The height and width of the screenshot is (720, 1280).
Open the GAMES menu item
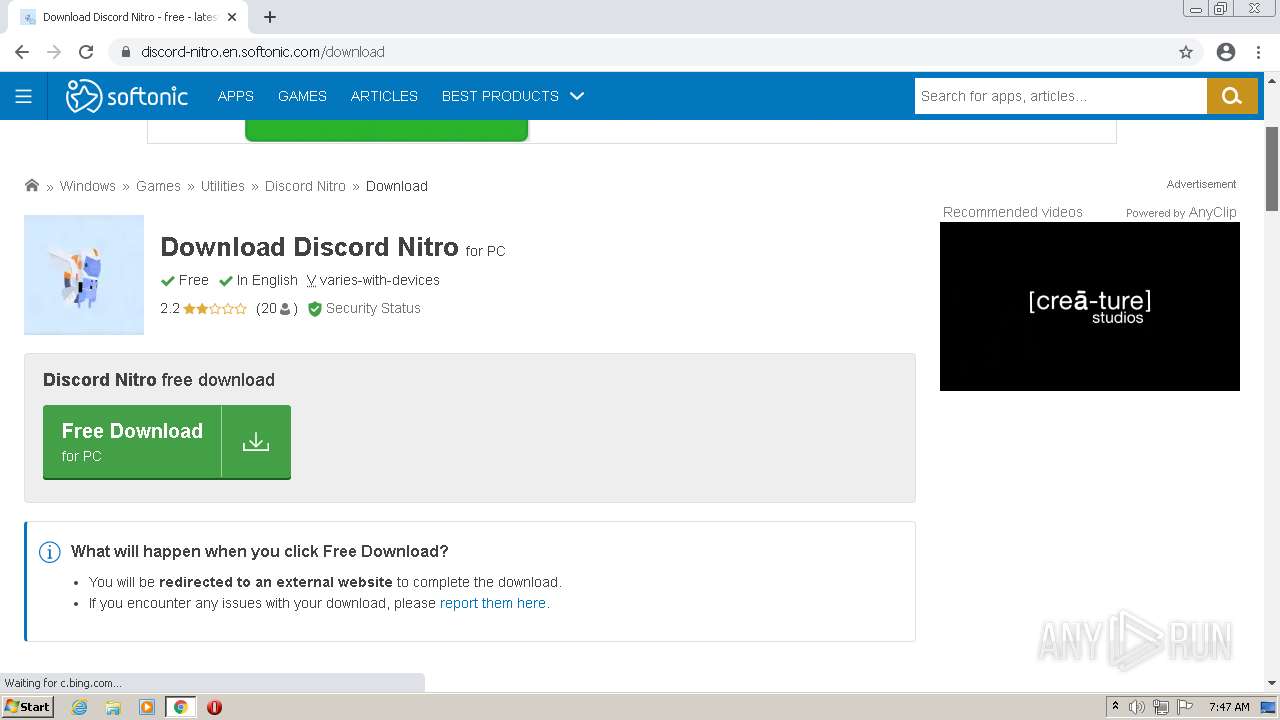point(302,96)
